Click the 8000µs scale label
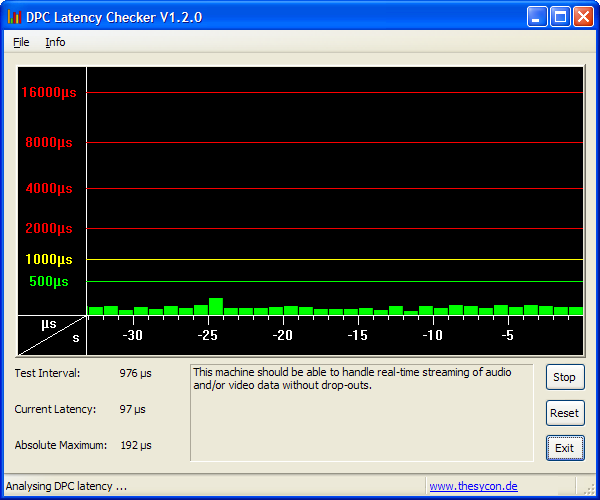This screenshot has width=600, height=500. click(x=49, y=142)
